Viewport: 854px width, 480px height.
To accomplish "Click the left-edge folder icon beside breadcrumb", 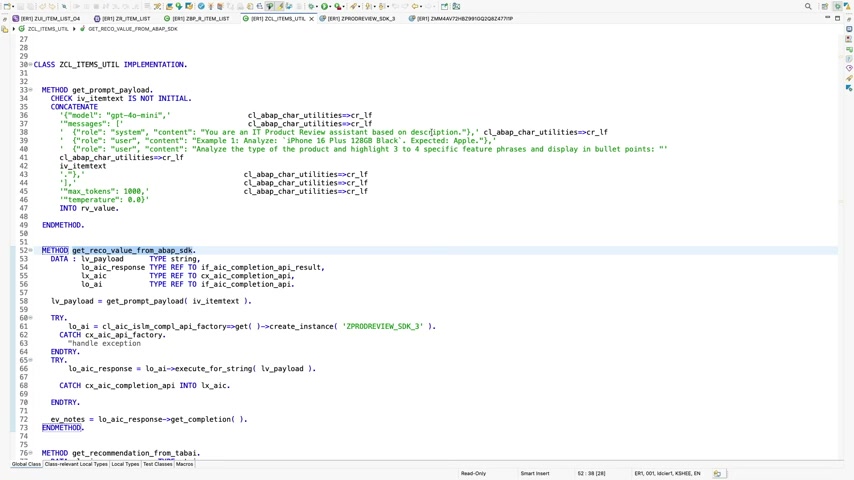I will (5, 29).
